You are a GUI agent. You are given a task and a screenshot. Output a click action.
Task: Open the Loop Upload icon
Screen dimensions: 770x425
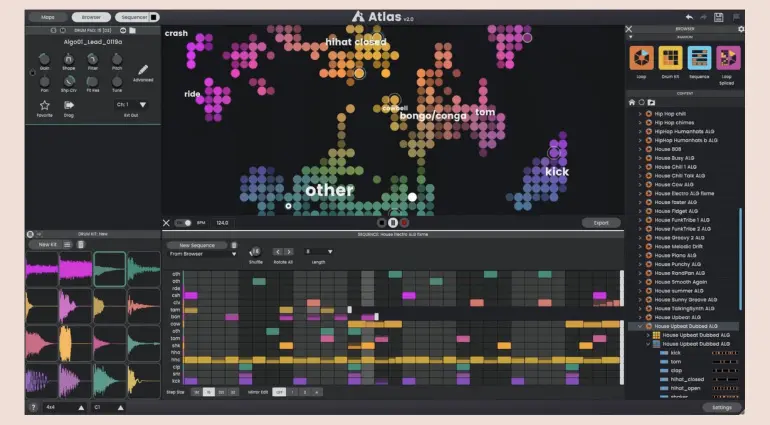point(727,58)
